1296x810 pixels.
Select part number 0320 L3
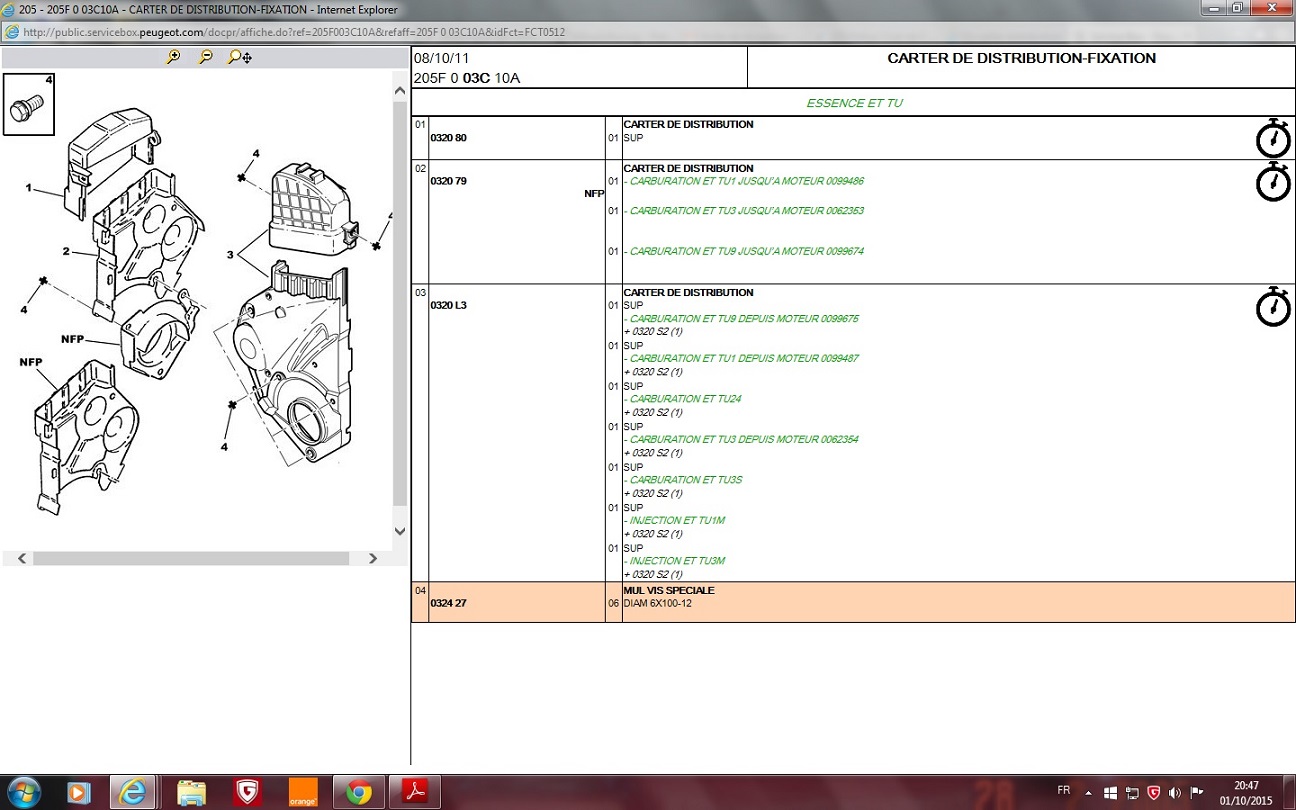(x=448, y=306)
